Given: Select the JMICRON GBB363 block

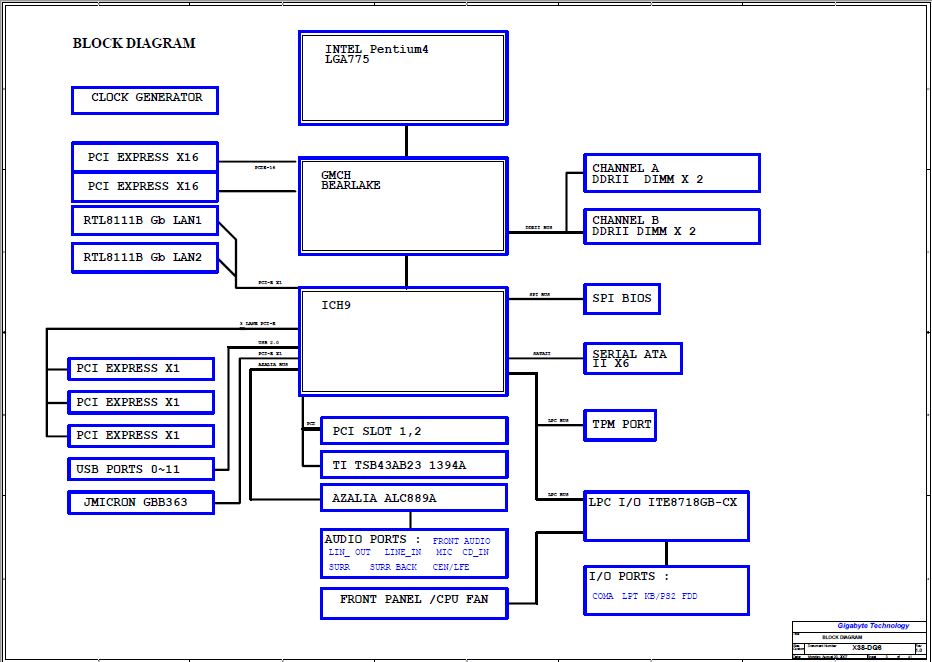Looking at the screenshot, I should click(141, 503).
